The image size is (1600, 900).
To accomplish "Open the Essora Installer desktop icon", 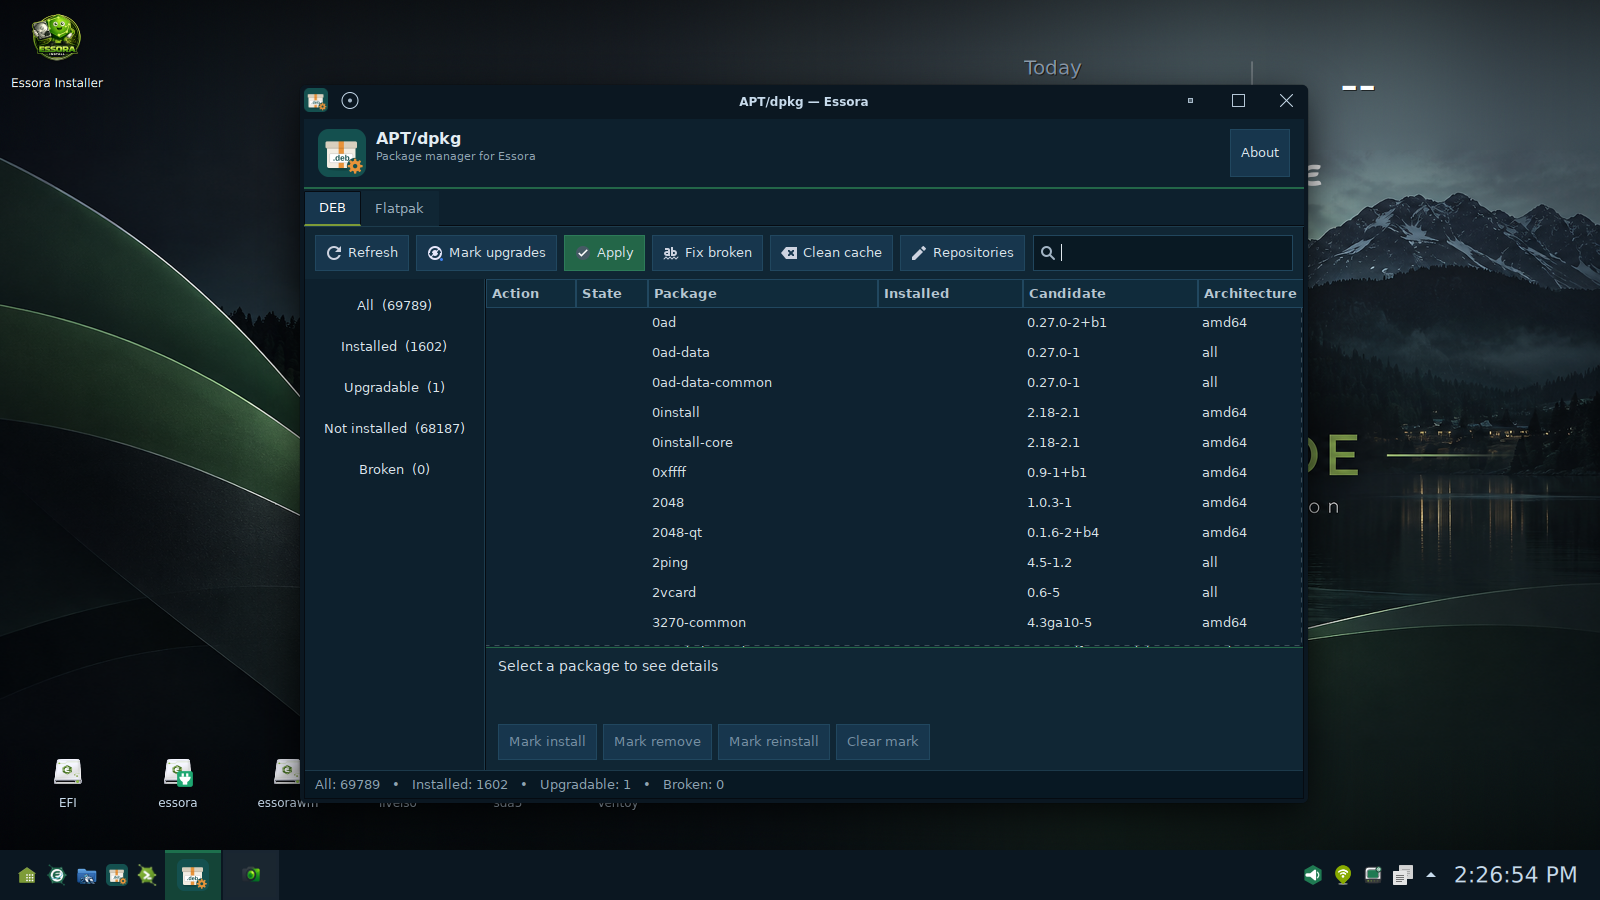I will (57, 50).
